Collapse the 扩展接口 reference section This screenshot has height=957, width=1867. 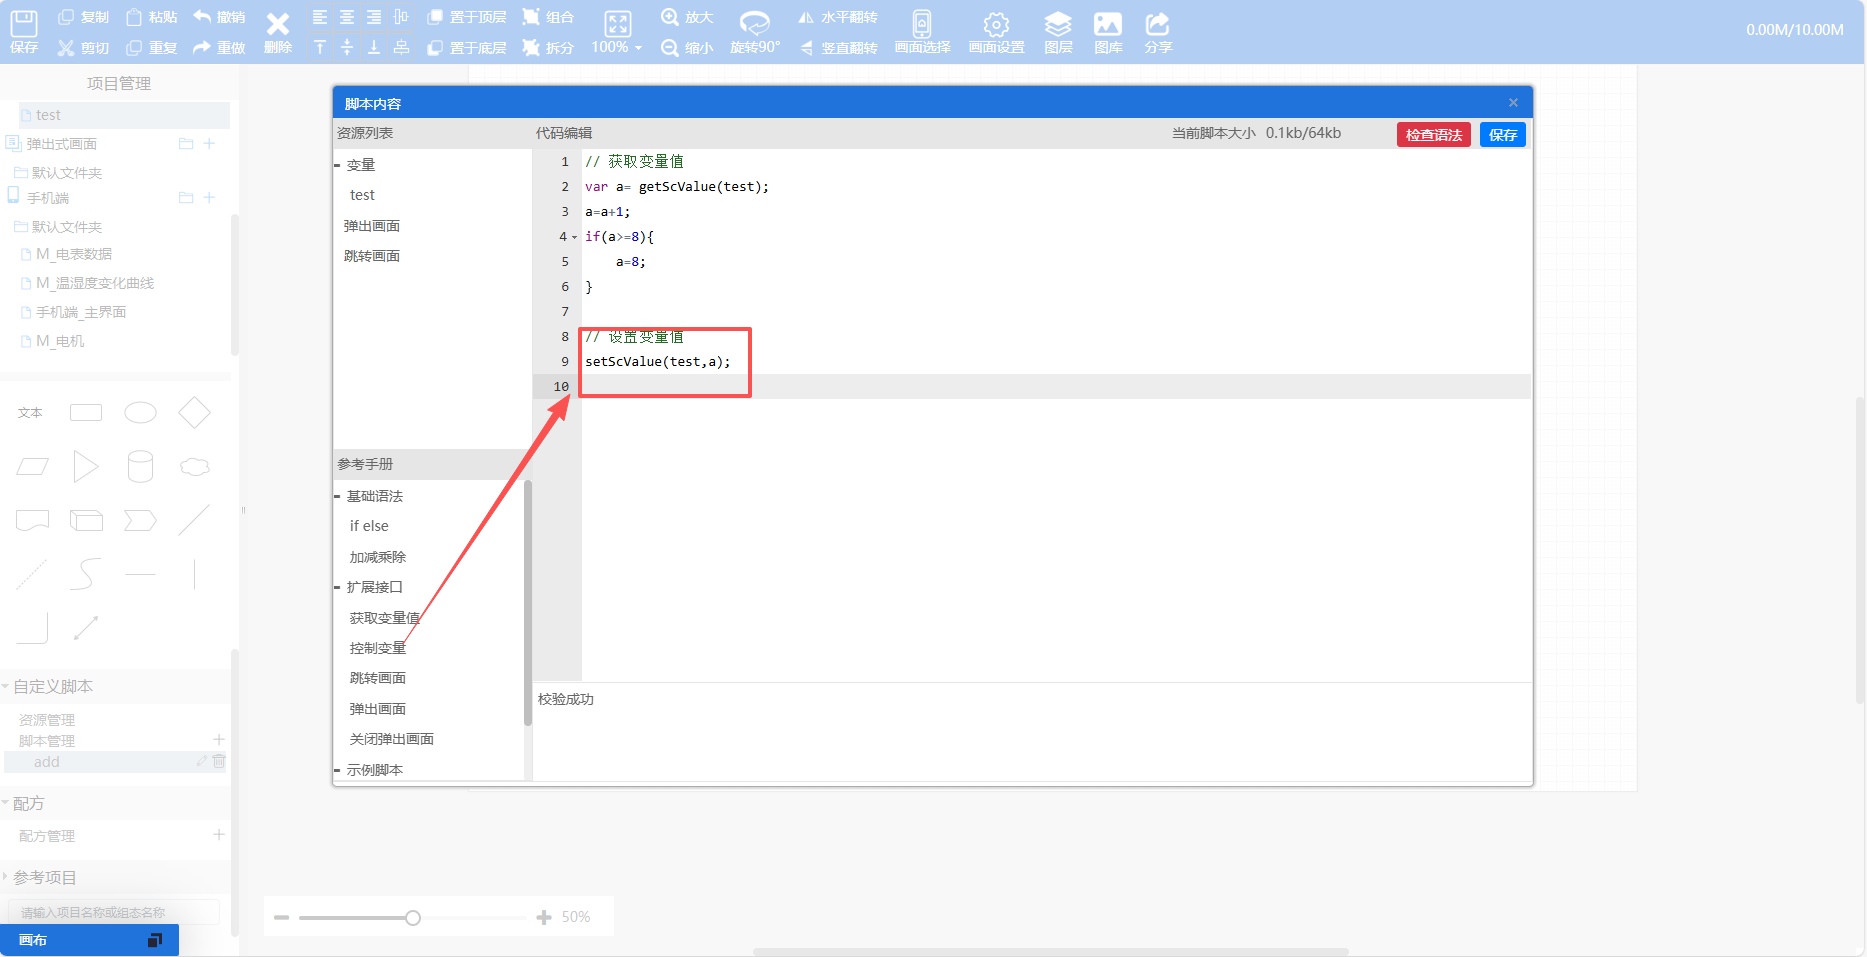coord(338,587)
